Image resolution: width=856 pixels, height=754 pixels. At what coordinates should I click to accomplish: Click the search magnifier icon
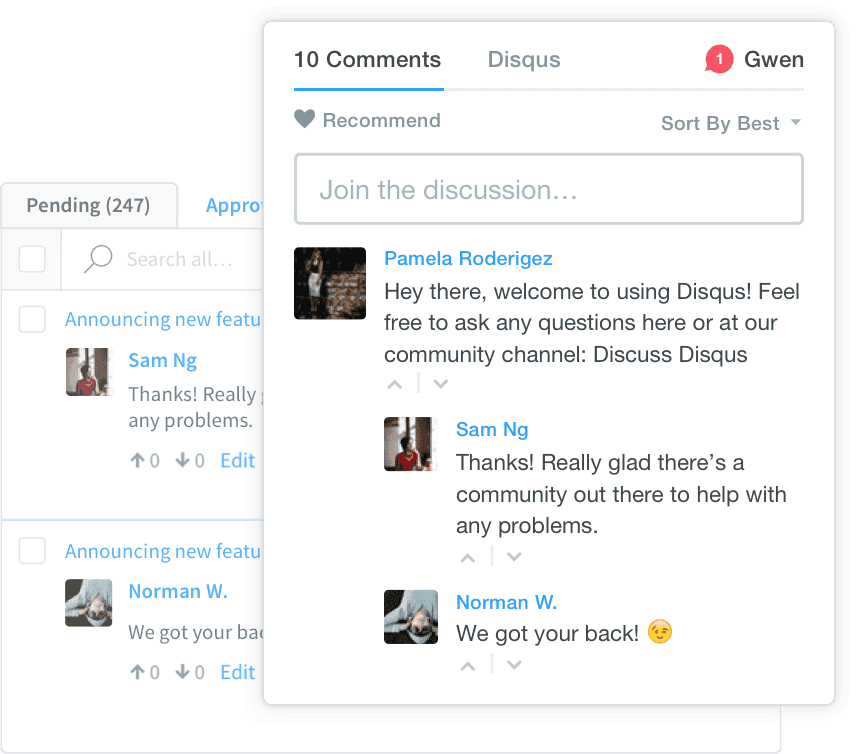[x=98, y=259]
